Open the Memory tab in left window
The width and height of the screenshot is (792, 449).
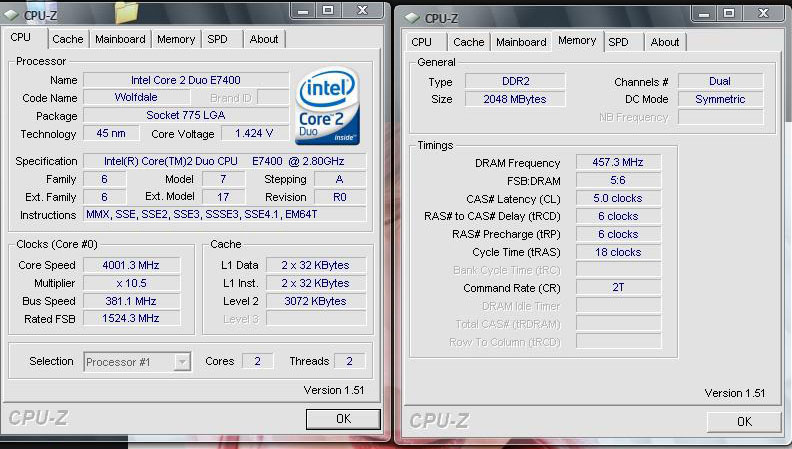176,39
